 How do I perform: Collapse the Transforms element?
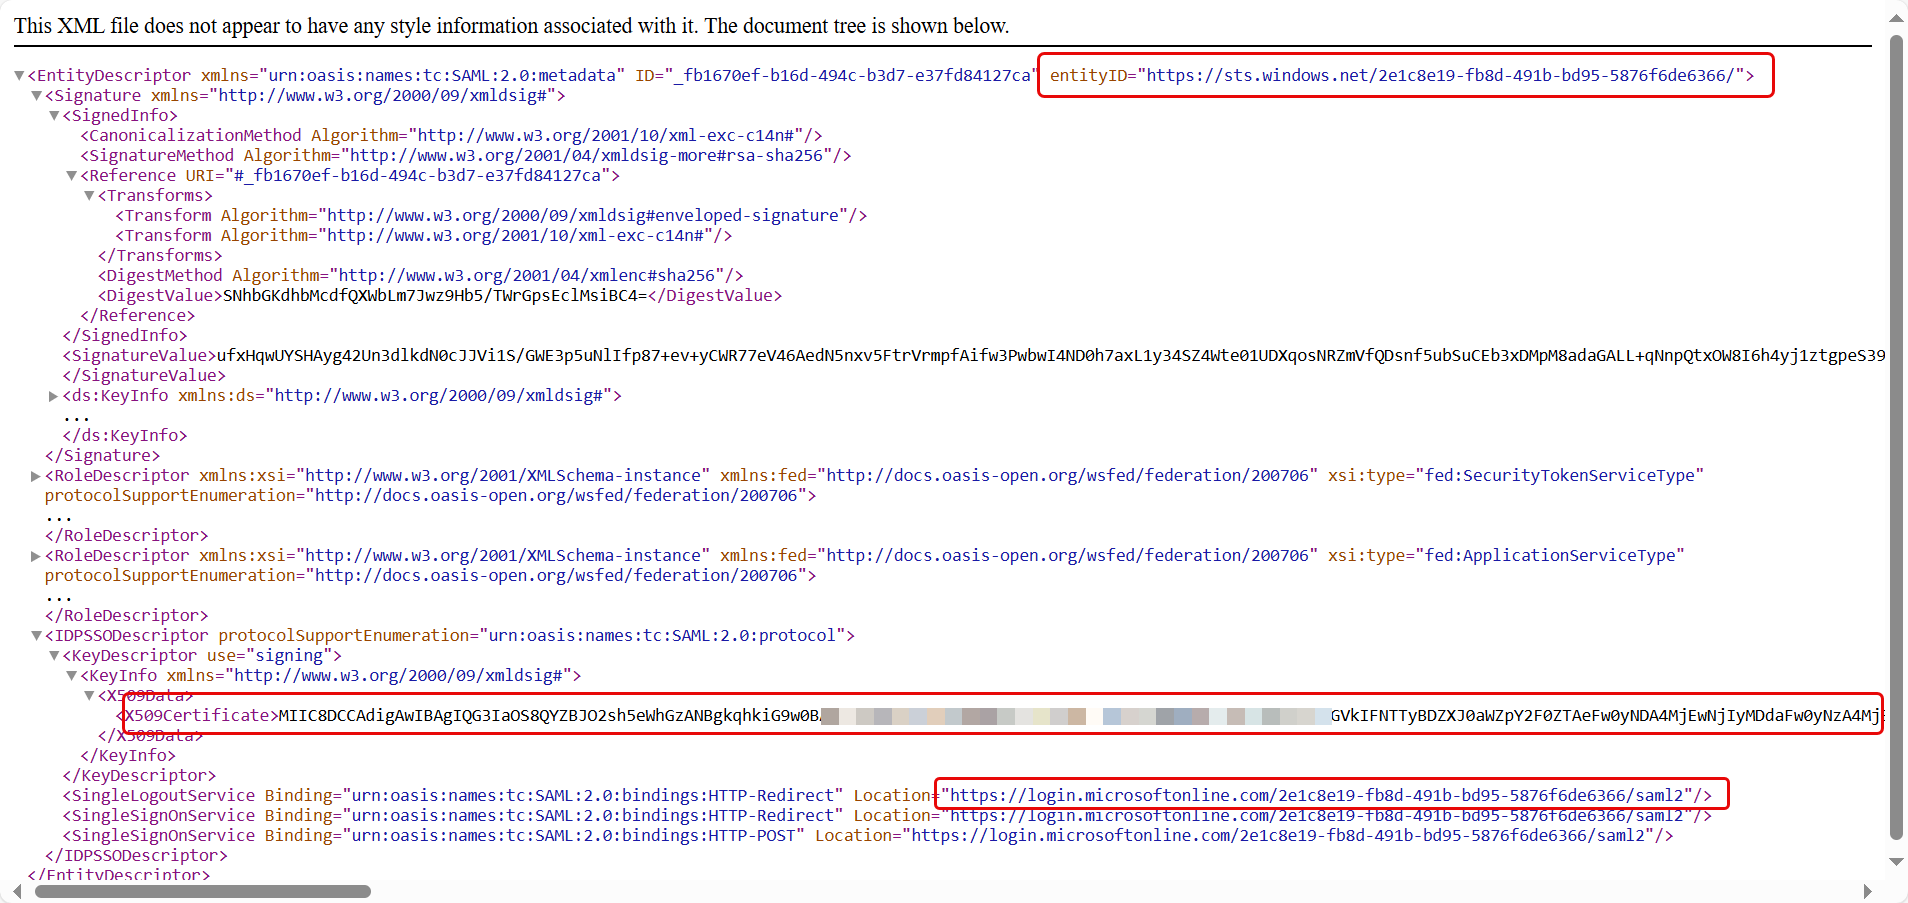pyautogui.click(x=89, y=195)
